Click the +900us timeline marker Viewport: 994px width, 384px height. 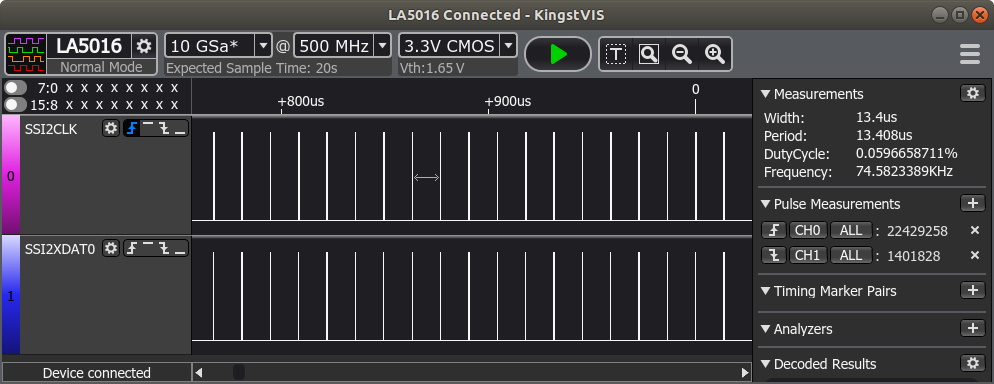[x=508, y=101]
